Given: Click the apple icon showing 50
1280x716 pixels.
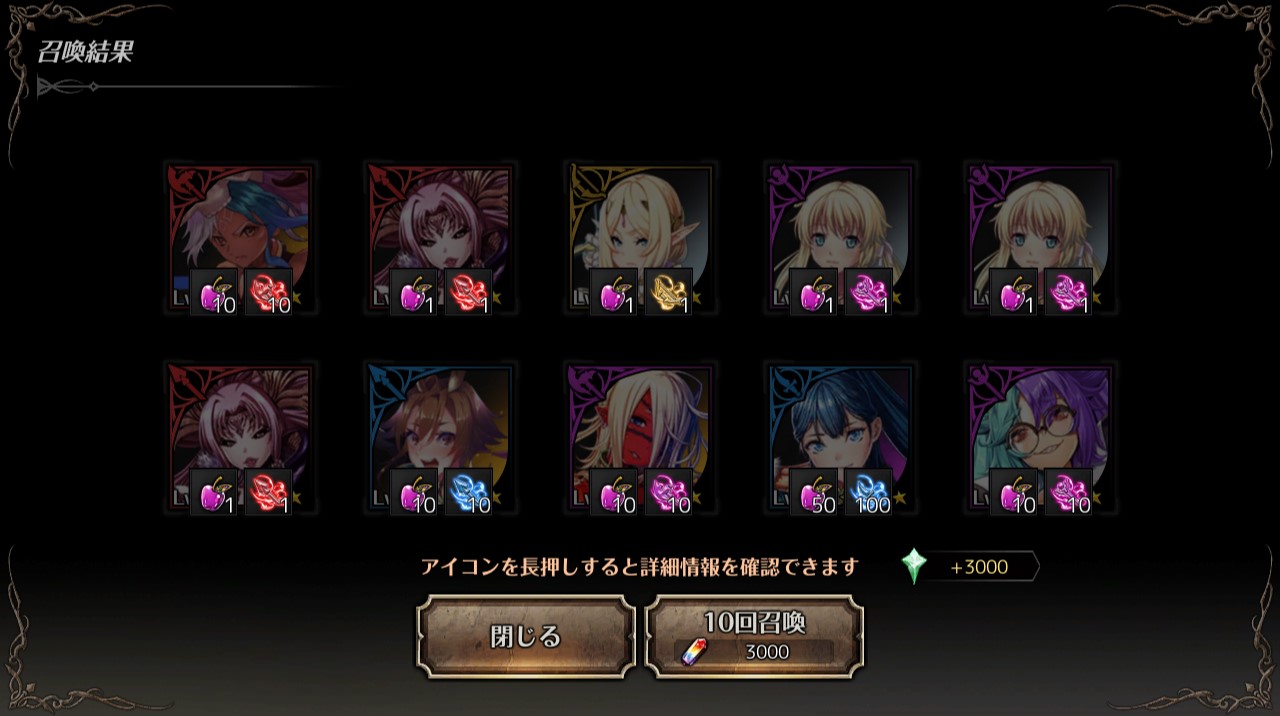Looking at the screenshot, I should click(814, 492).
